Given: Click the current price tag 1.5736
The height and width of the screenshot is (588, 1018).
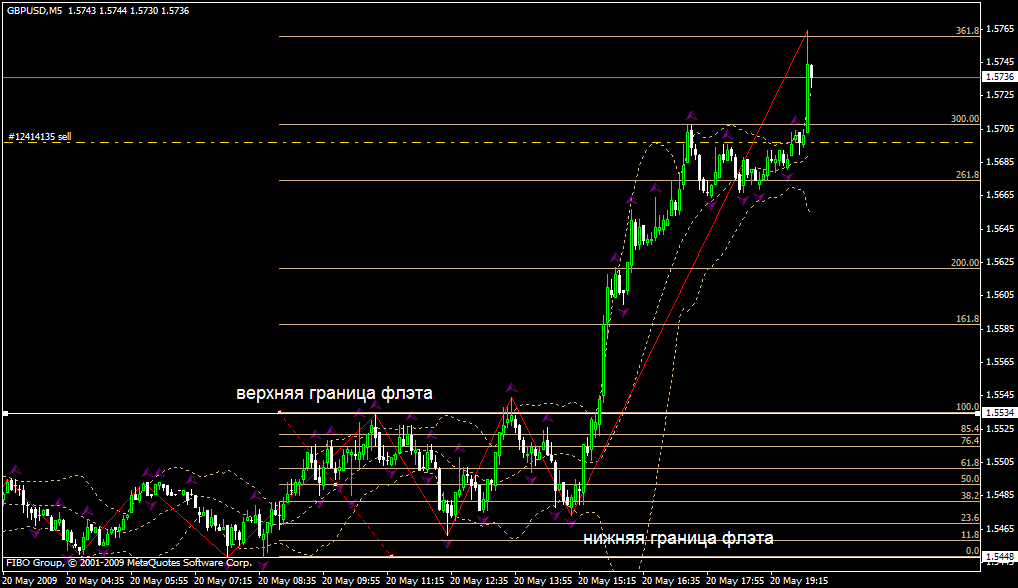Looking at the screenshot, I should coord(998,77).
